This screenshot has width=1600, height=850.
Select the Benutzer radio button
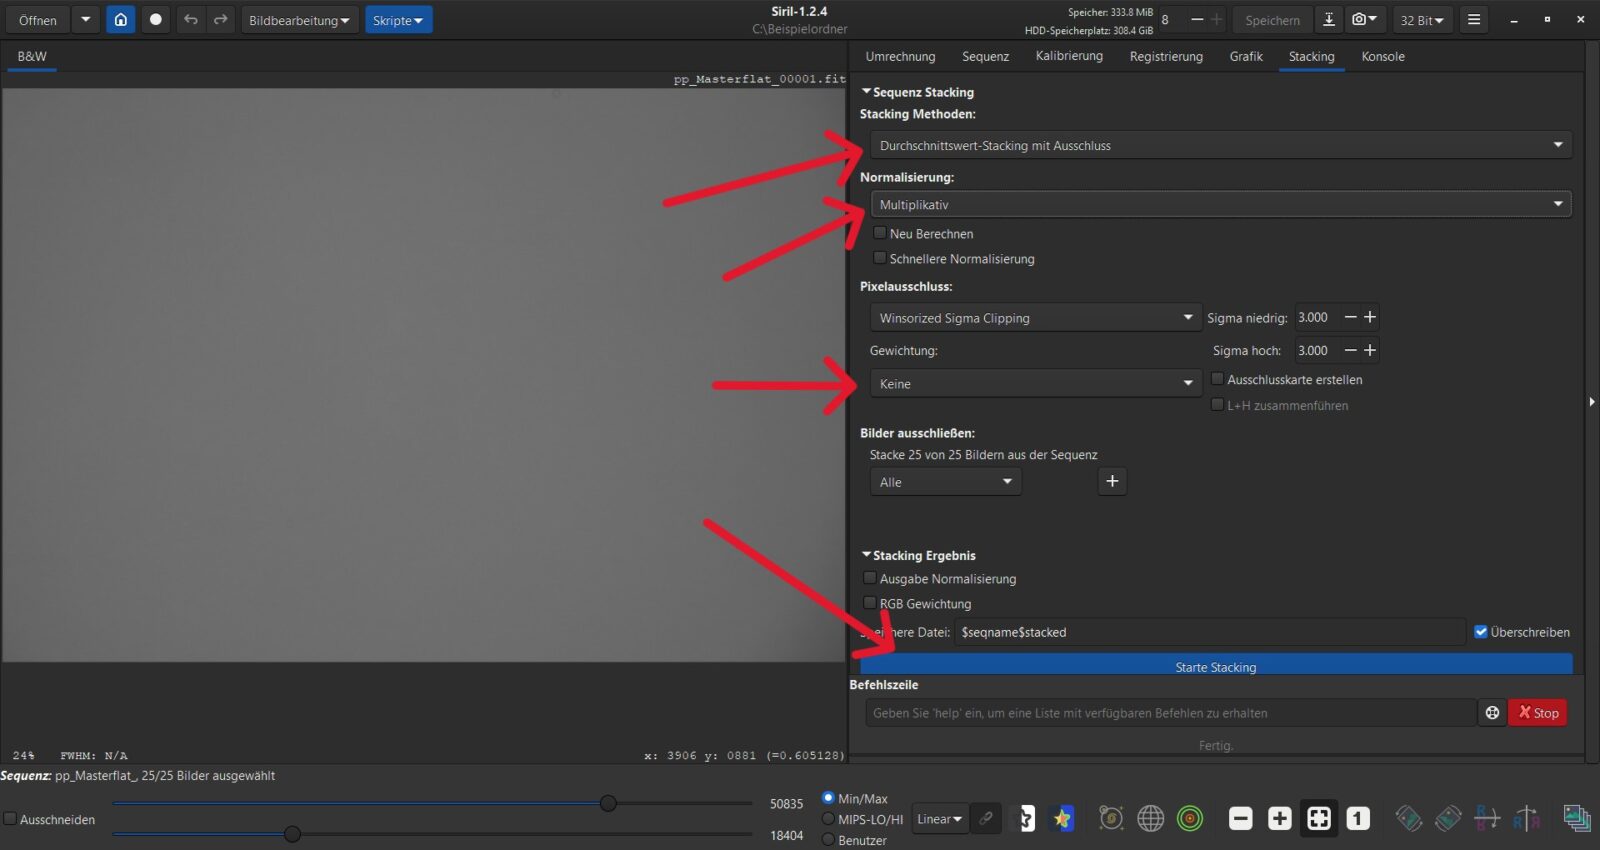pos(828,840)
